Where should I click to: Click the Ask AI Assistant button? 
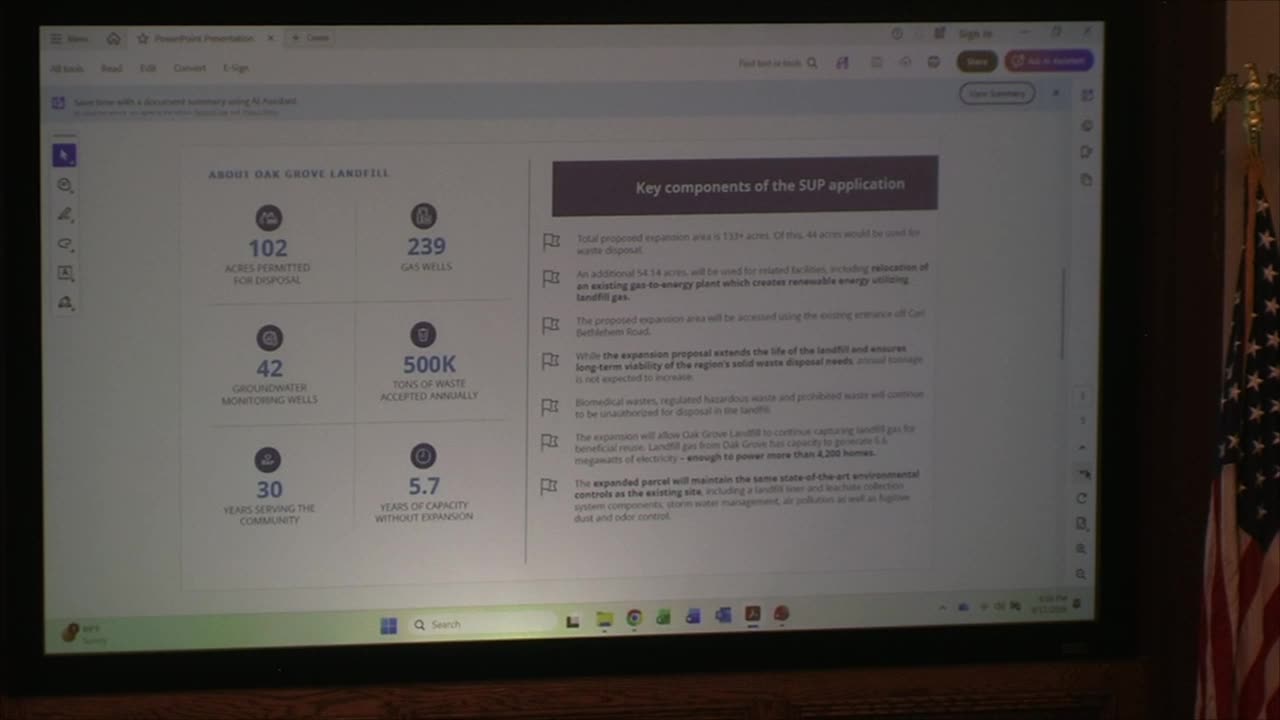1049,61
